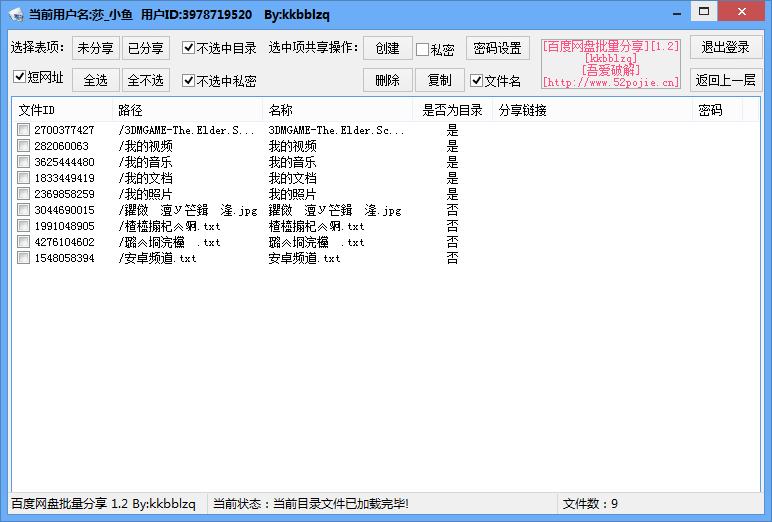Click the 安卓频道.txt name cell
The image size is (772, 522).
click(304, 258)
